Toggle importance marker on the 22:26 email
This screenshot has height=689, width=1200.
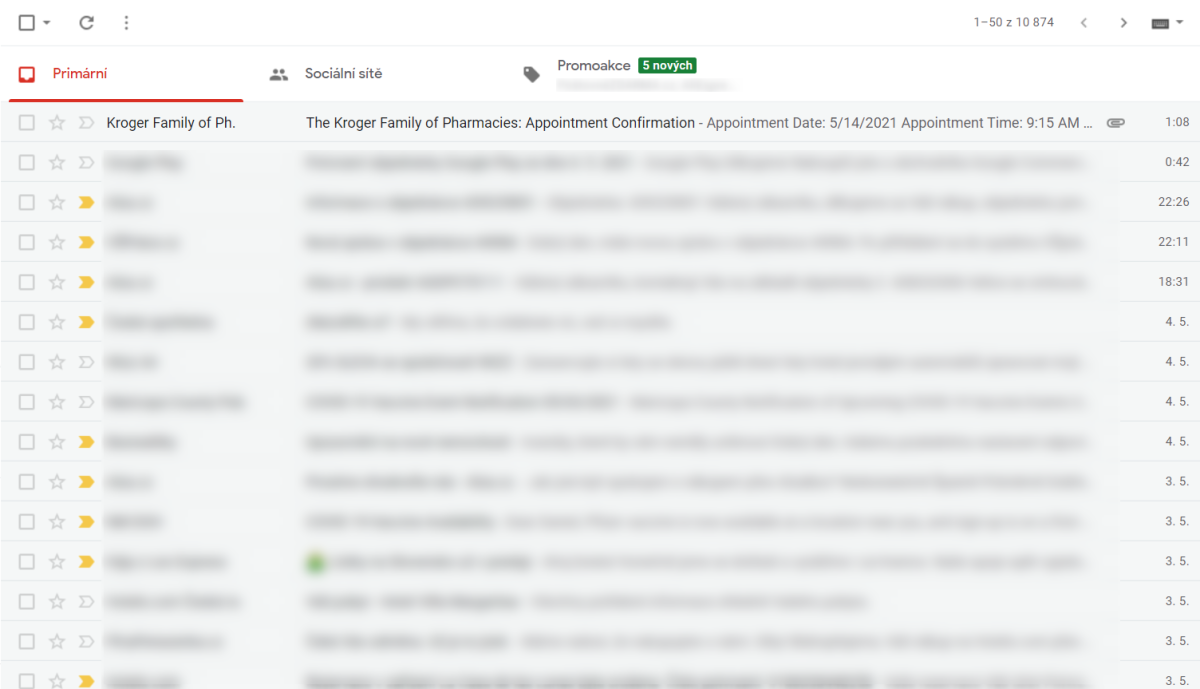pos(85,203)
